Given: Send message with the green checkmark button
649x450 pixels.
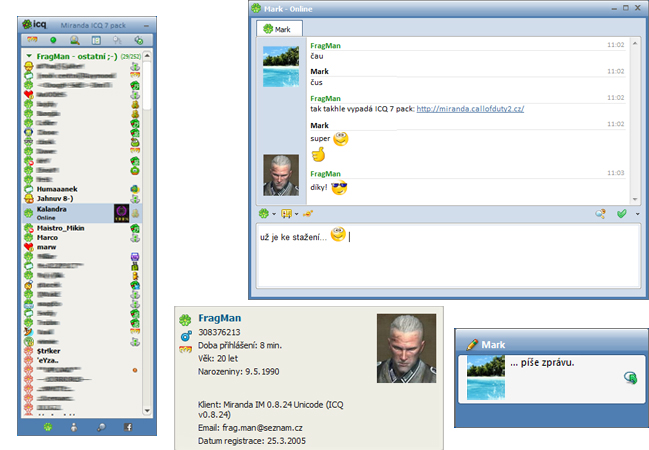Looking at the screenshot, I should coord(621,214).
